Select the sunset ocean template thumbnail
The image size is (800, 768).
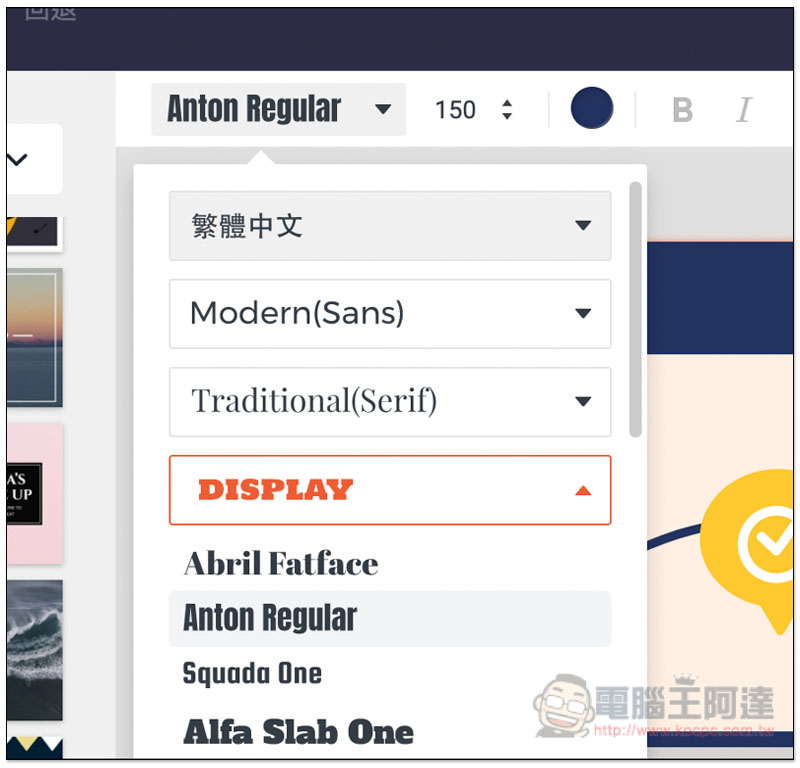pos(35,337)
